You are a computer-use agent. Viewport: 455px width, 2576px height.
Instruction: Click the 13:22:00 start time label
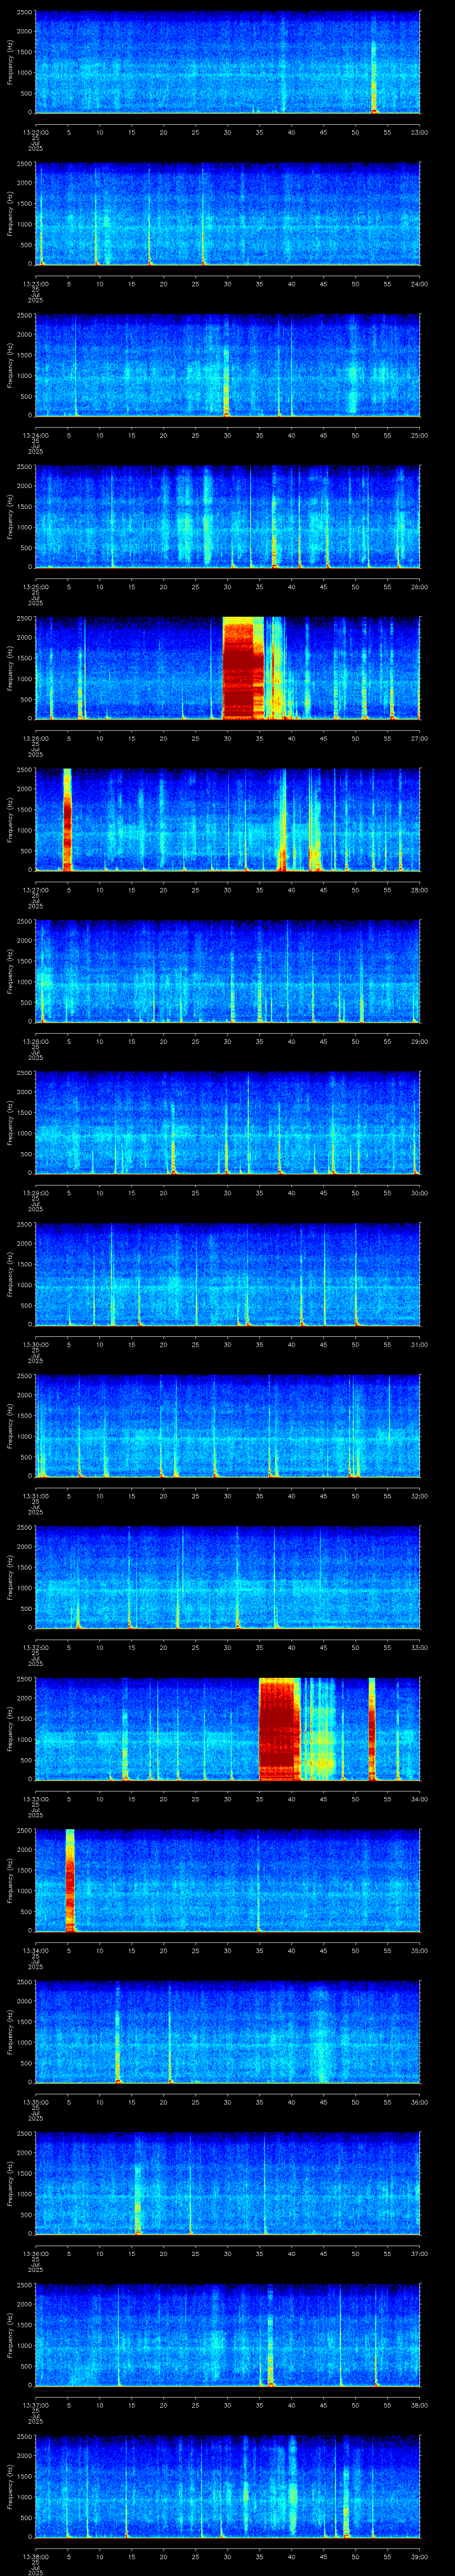tap(35, 132)
